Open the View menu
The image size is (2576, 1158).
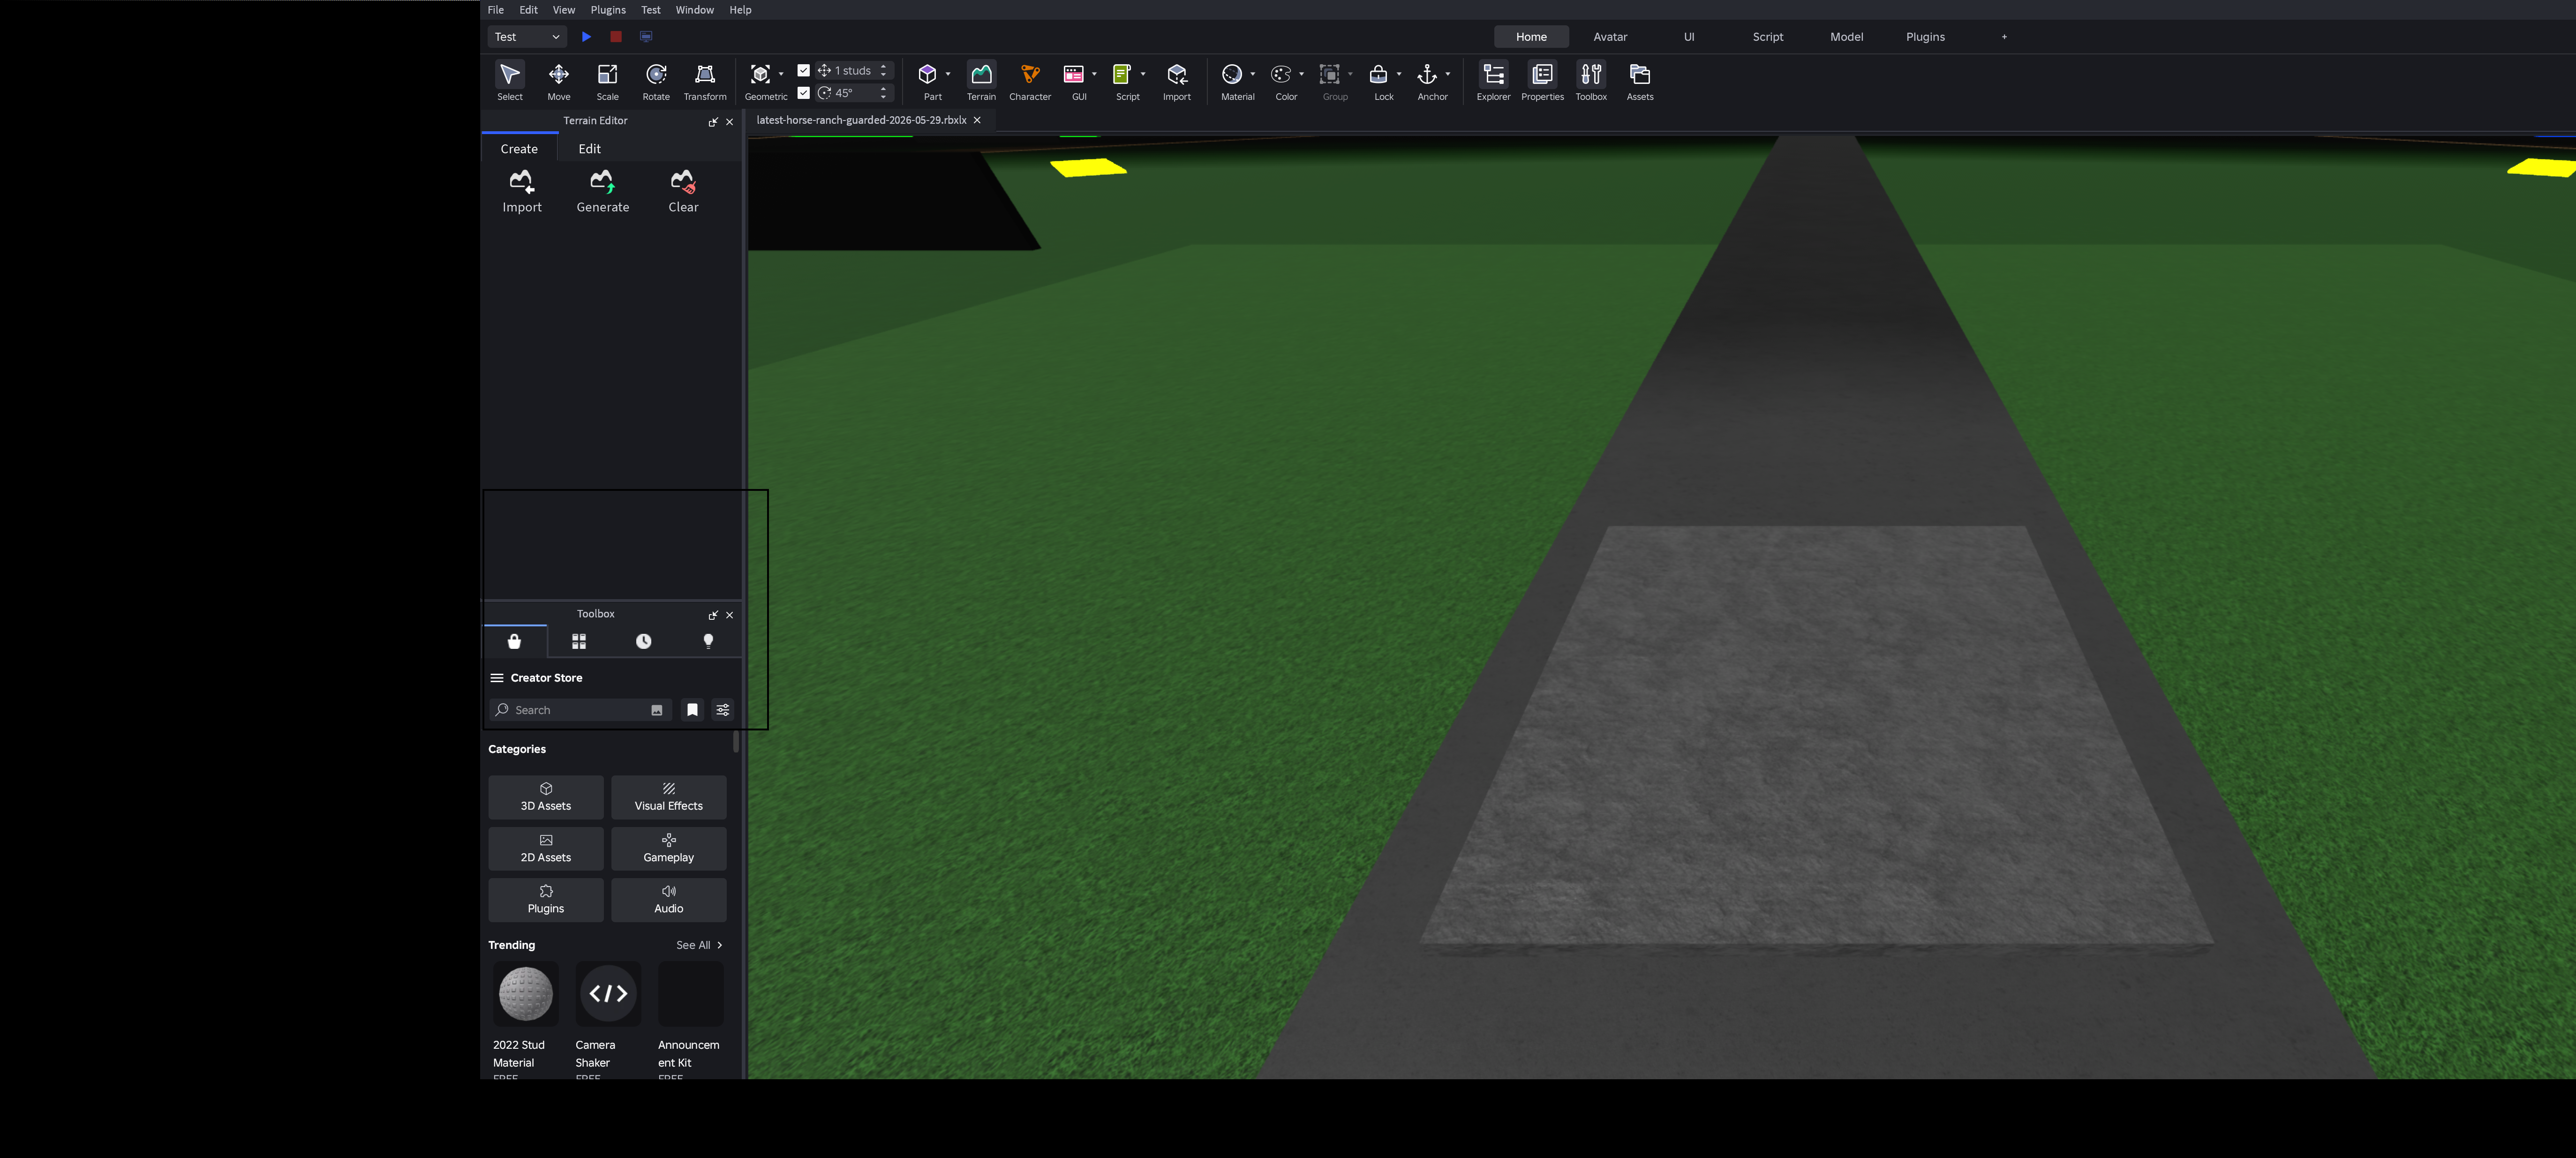(x=564, y=10)
